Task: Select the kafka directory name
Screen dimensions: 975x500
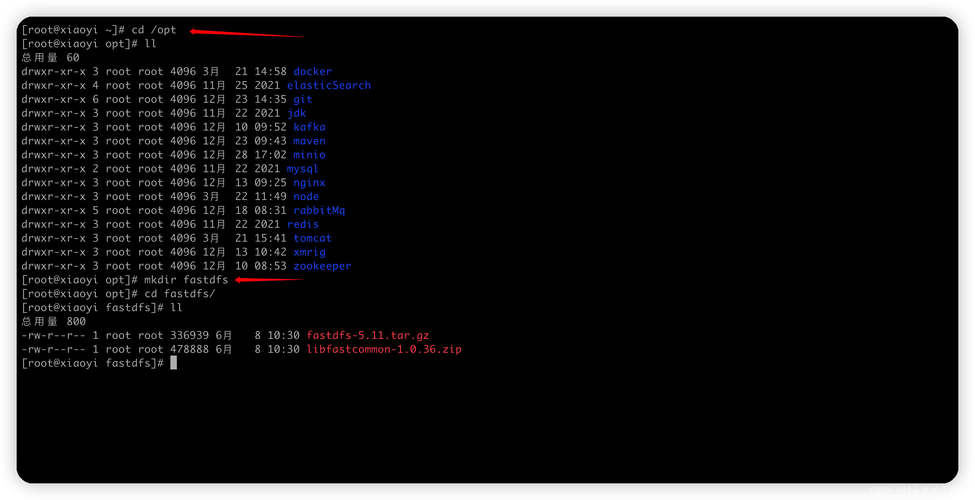Action: click(x=309, y=127)
